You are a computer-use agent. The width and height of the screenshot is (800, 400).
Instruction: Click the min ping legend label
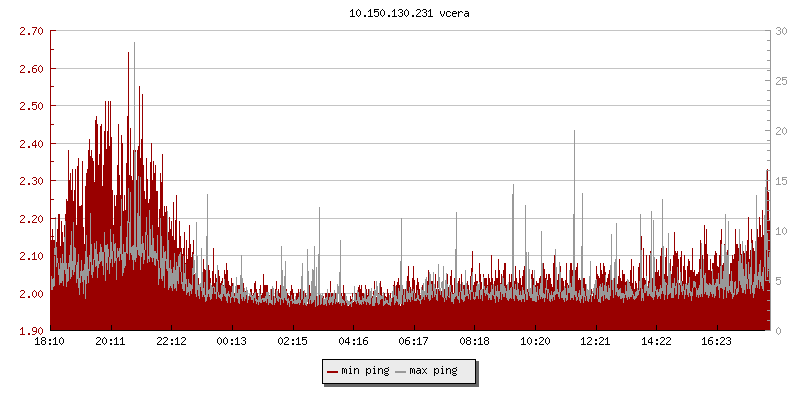pos(364,372)
